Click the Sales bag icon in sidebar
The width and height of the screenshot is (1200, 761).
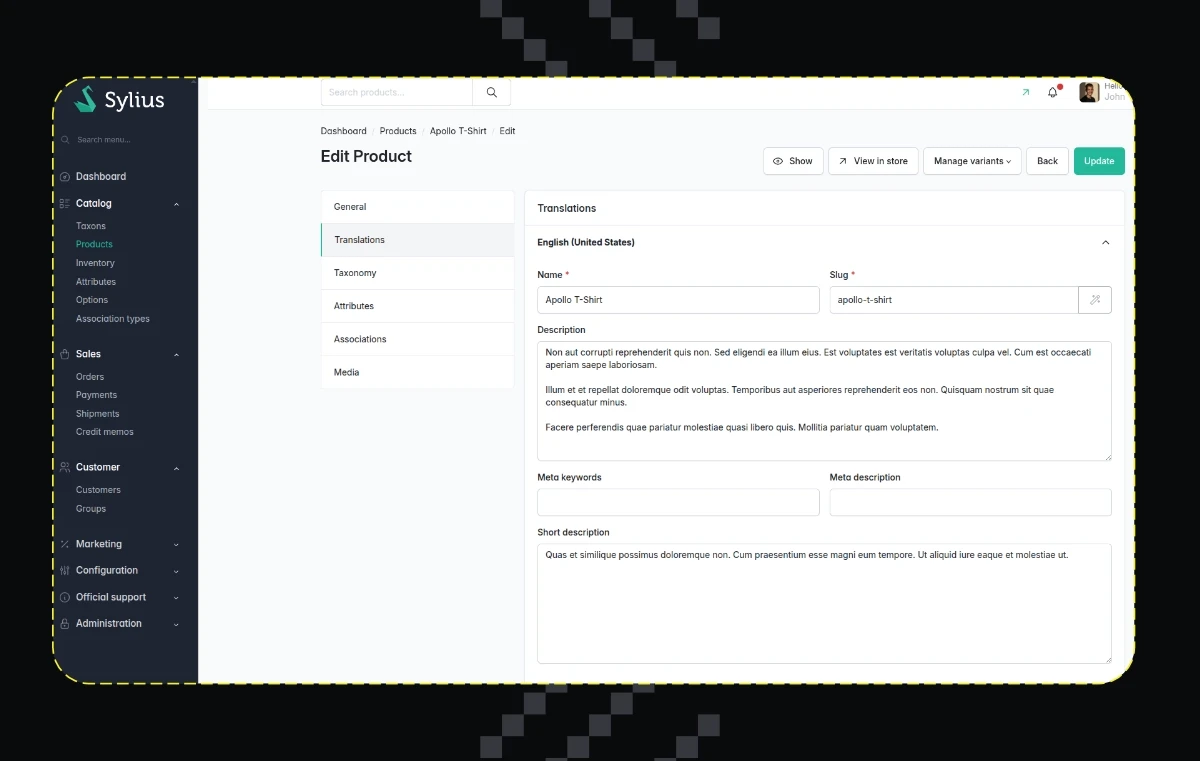point(65,354)
